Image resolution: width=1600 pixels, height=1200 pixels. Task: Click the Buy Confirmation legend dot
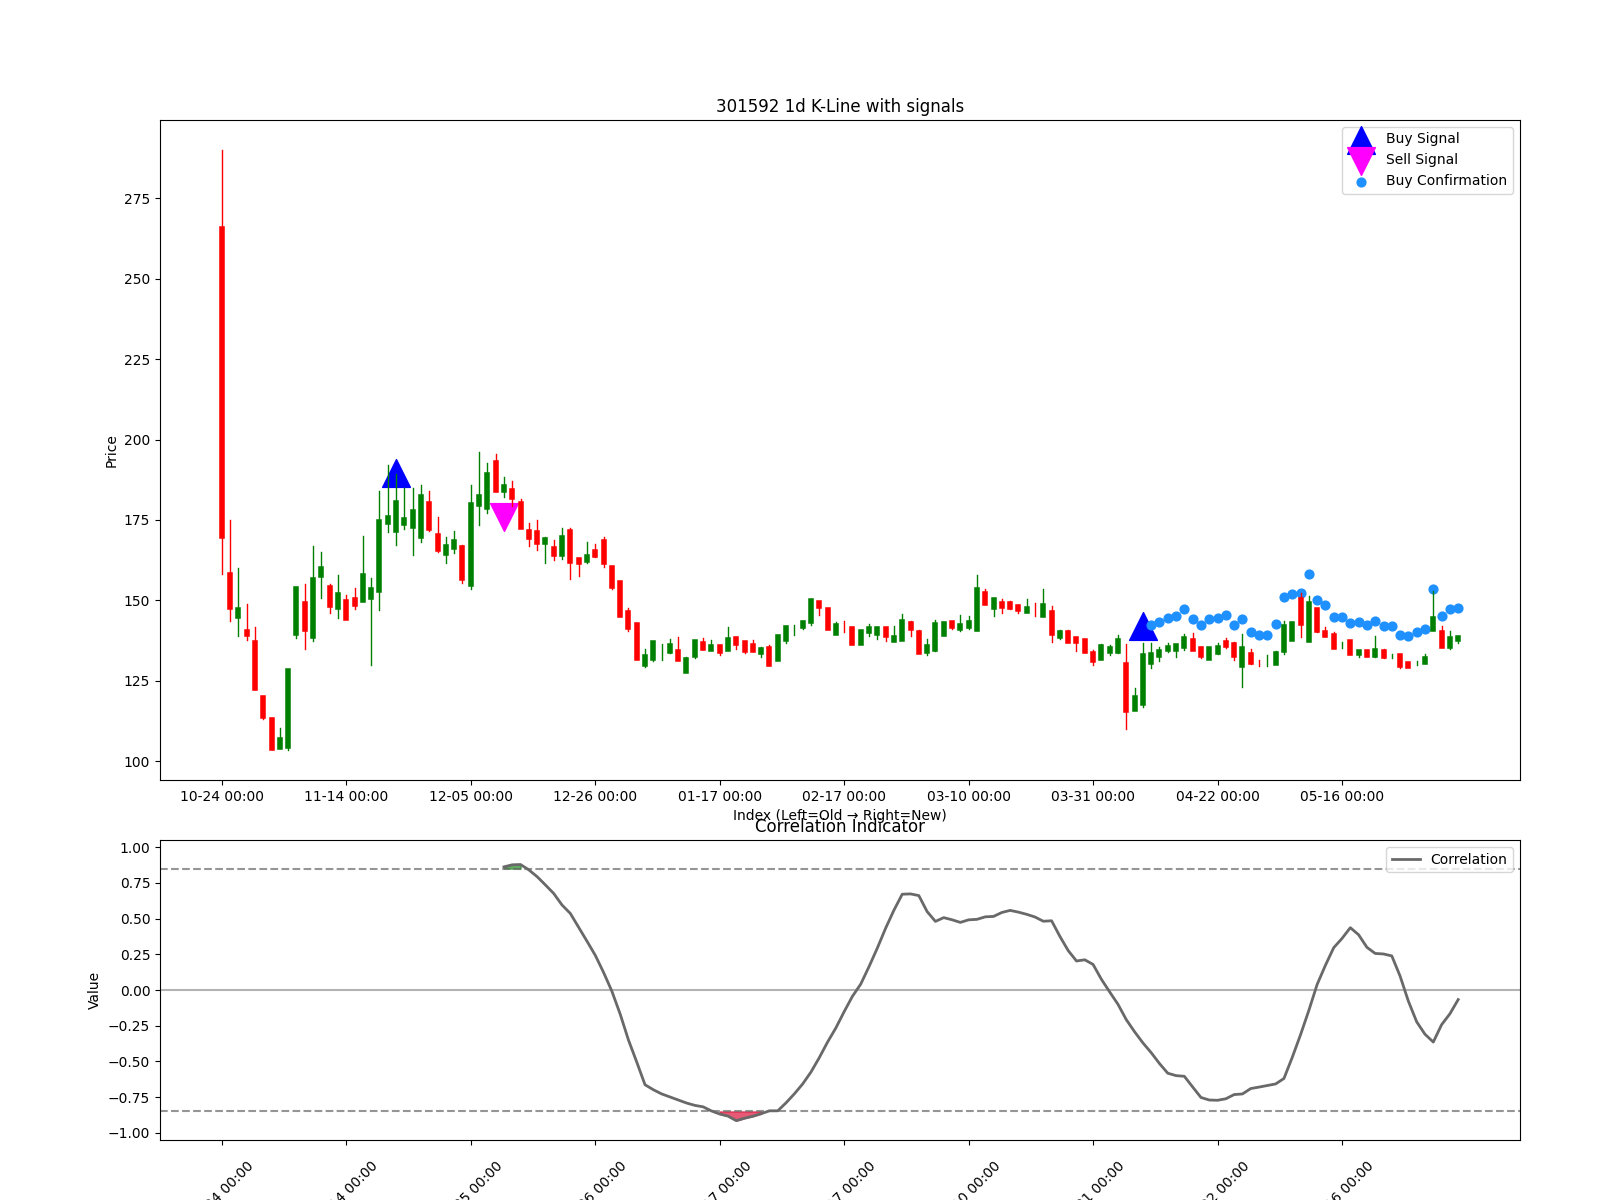[x=1361, y=182]
